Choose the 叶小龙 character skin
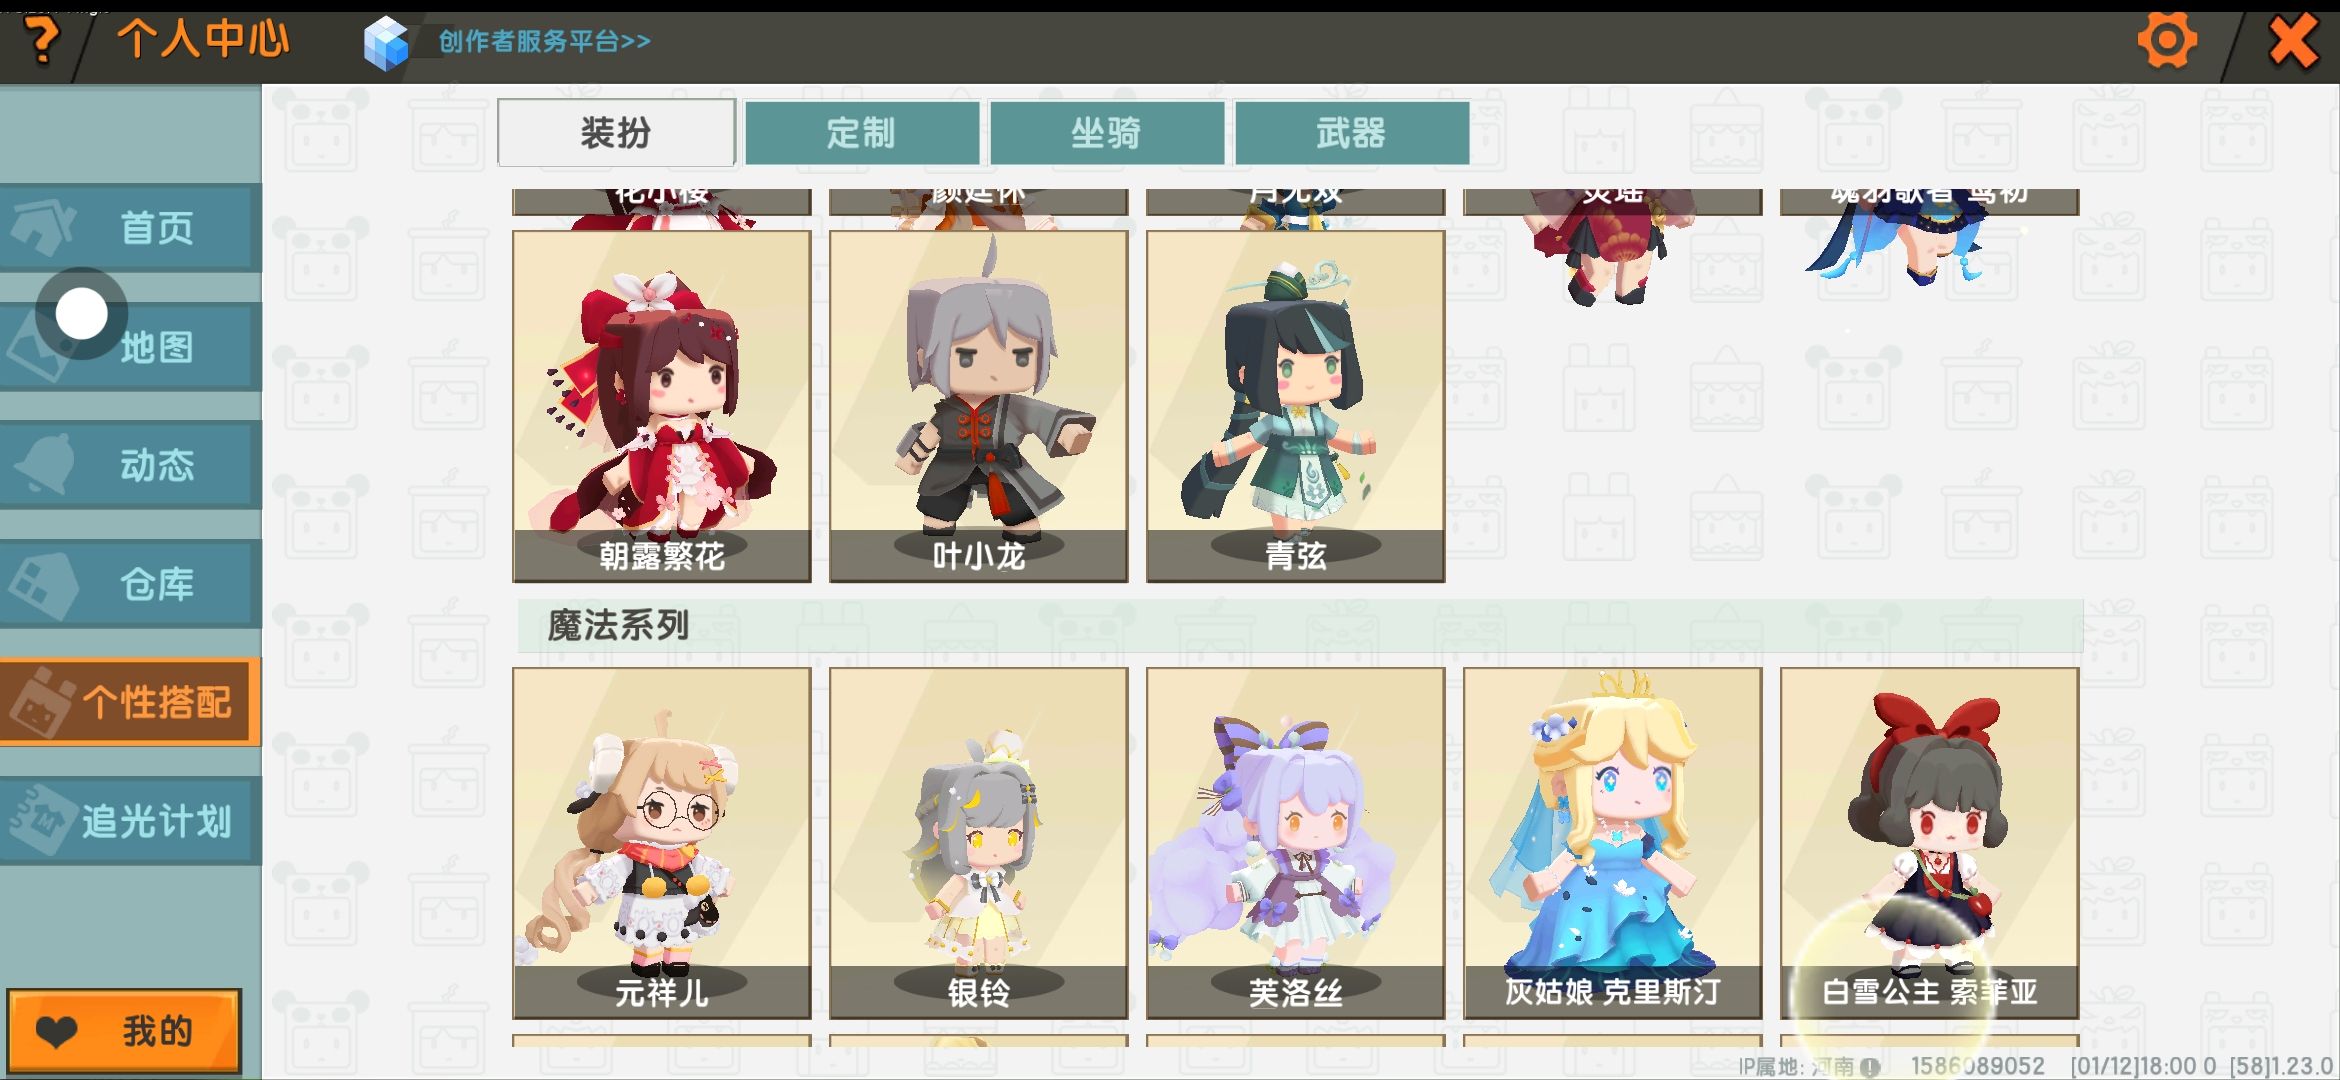Viewport: 2340px width, 1080px height. (979, 406)
